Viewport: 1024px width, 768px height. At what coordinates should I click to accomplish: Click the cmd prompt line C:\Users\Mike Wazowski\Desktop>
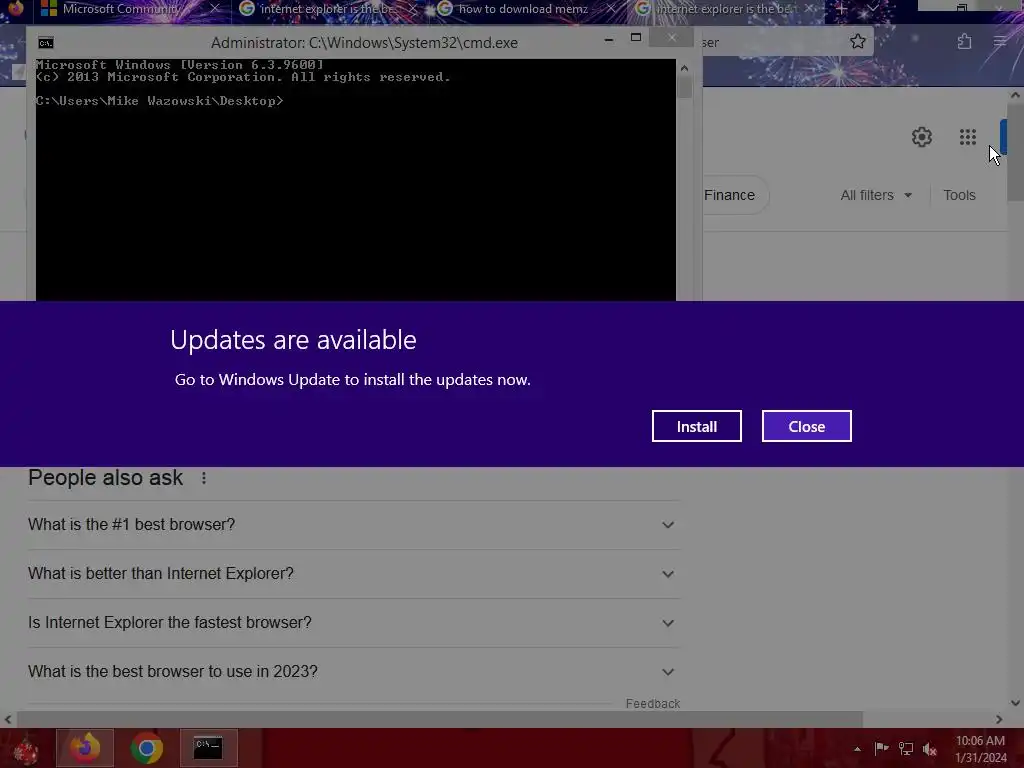pyautogui.click(x=159, y=101)
